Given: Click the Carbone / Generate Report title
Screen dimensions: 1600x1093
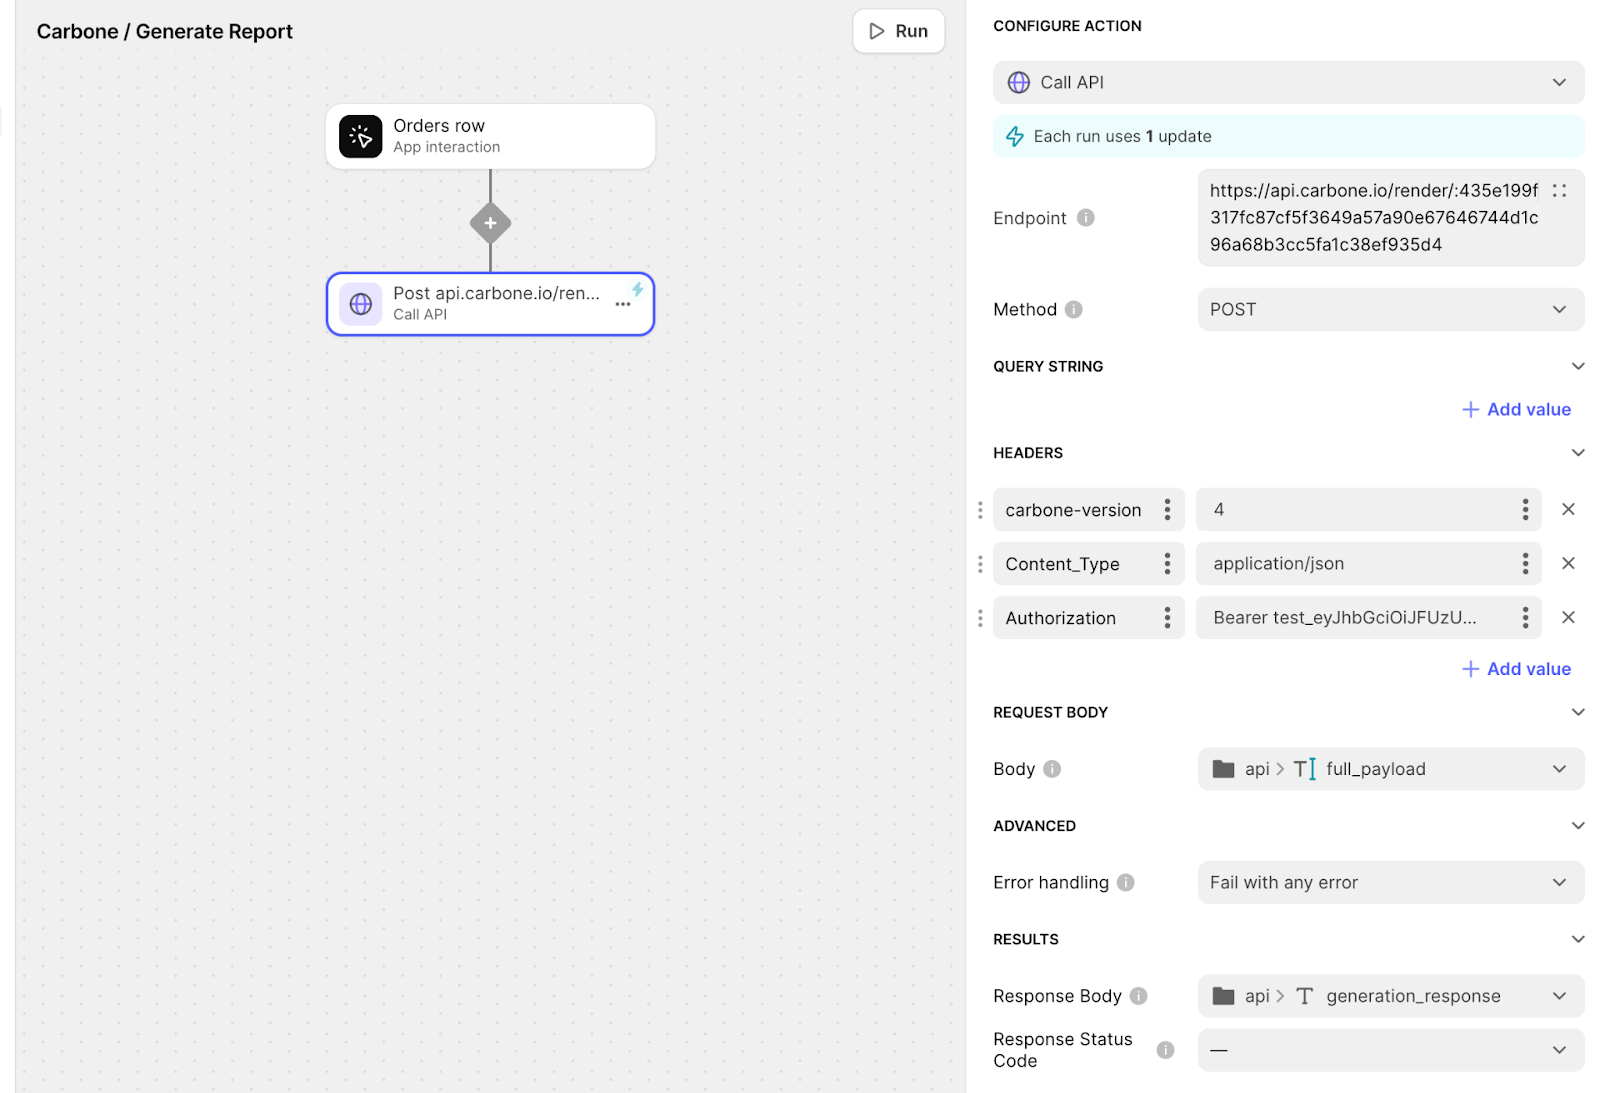Looking at the screenshot, I should (x=165, y=31).
